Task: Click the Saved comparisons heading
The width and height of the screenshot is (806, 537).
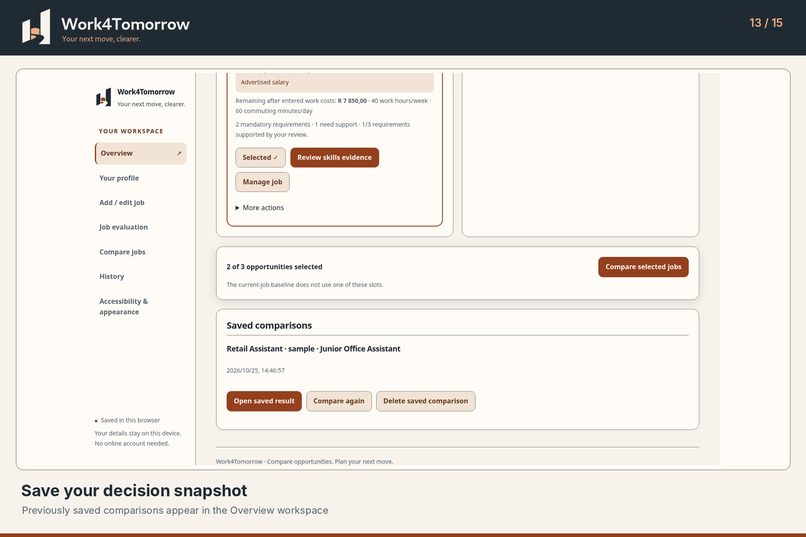Action: point(269,326)
